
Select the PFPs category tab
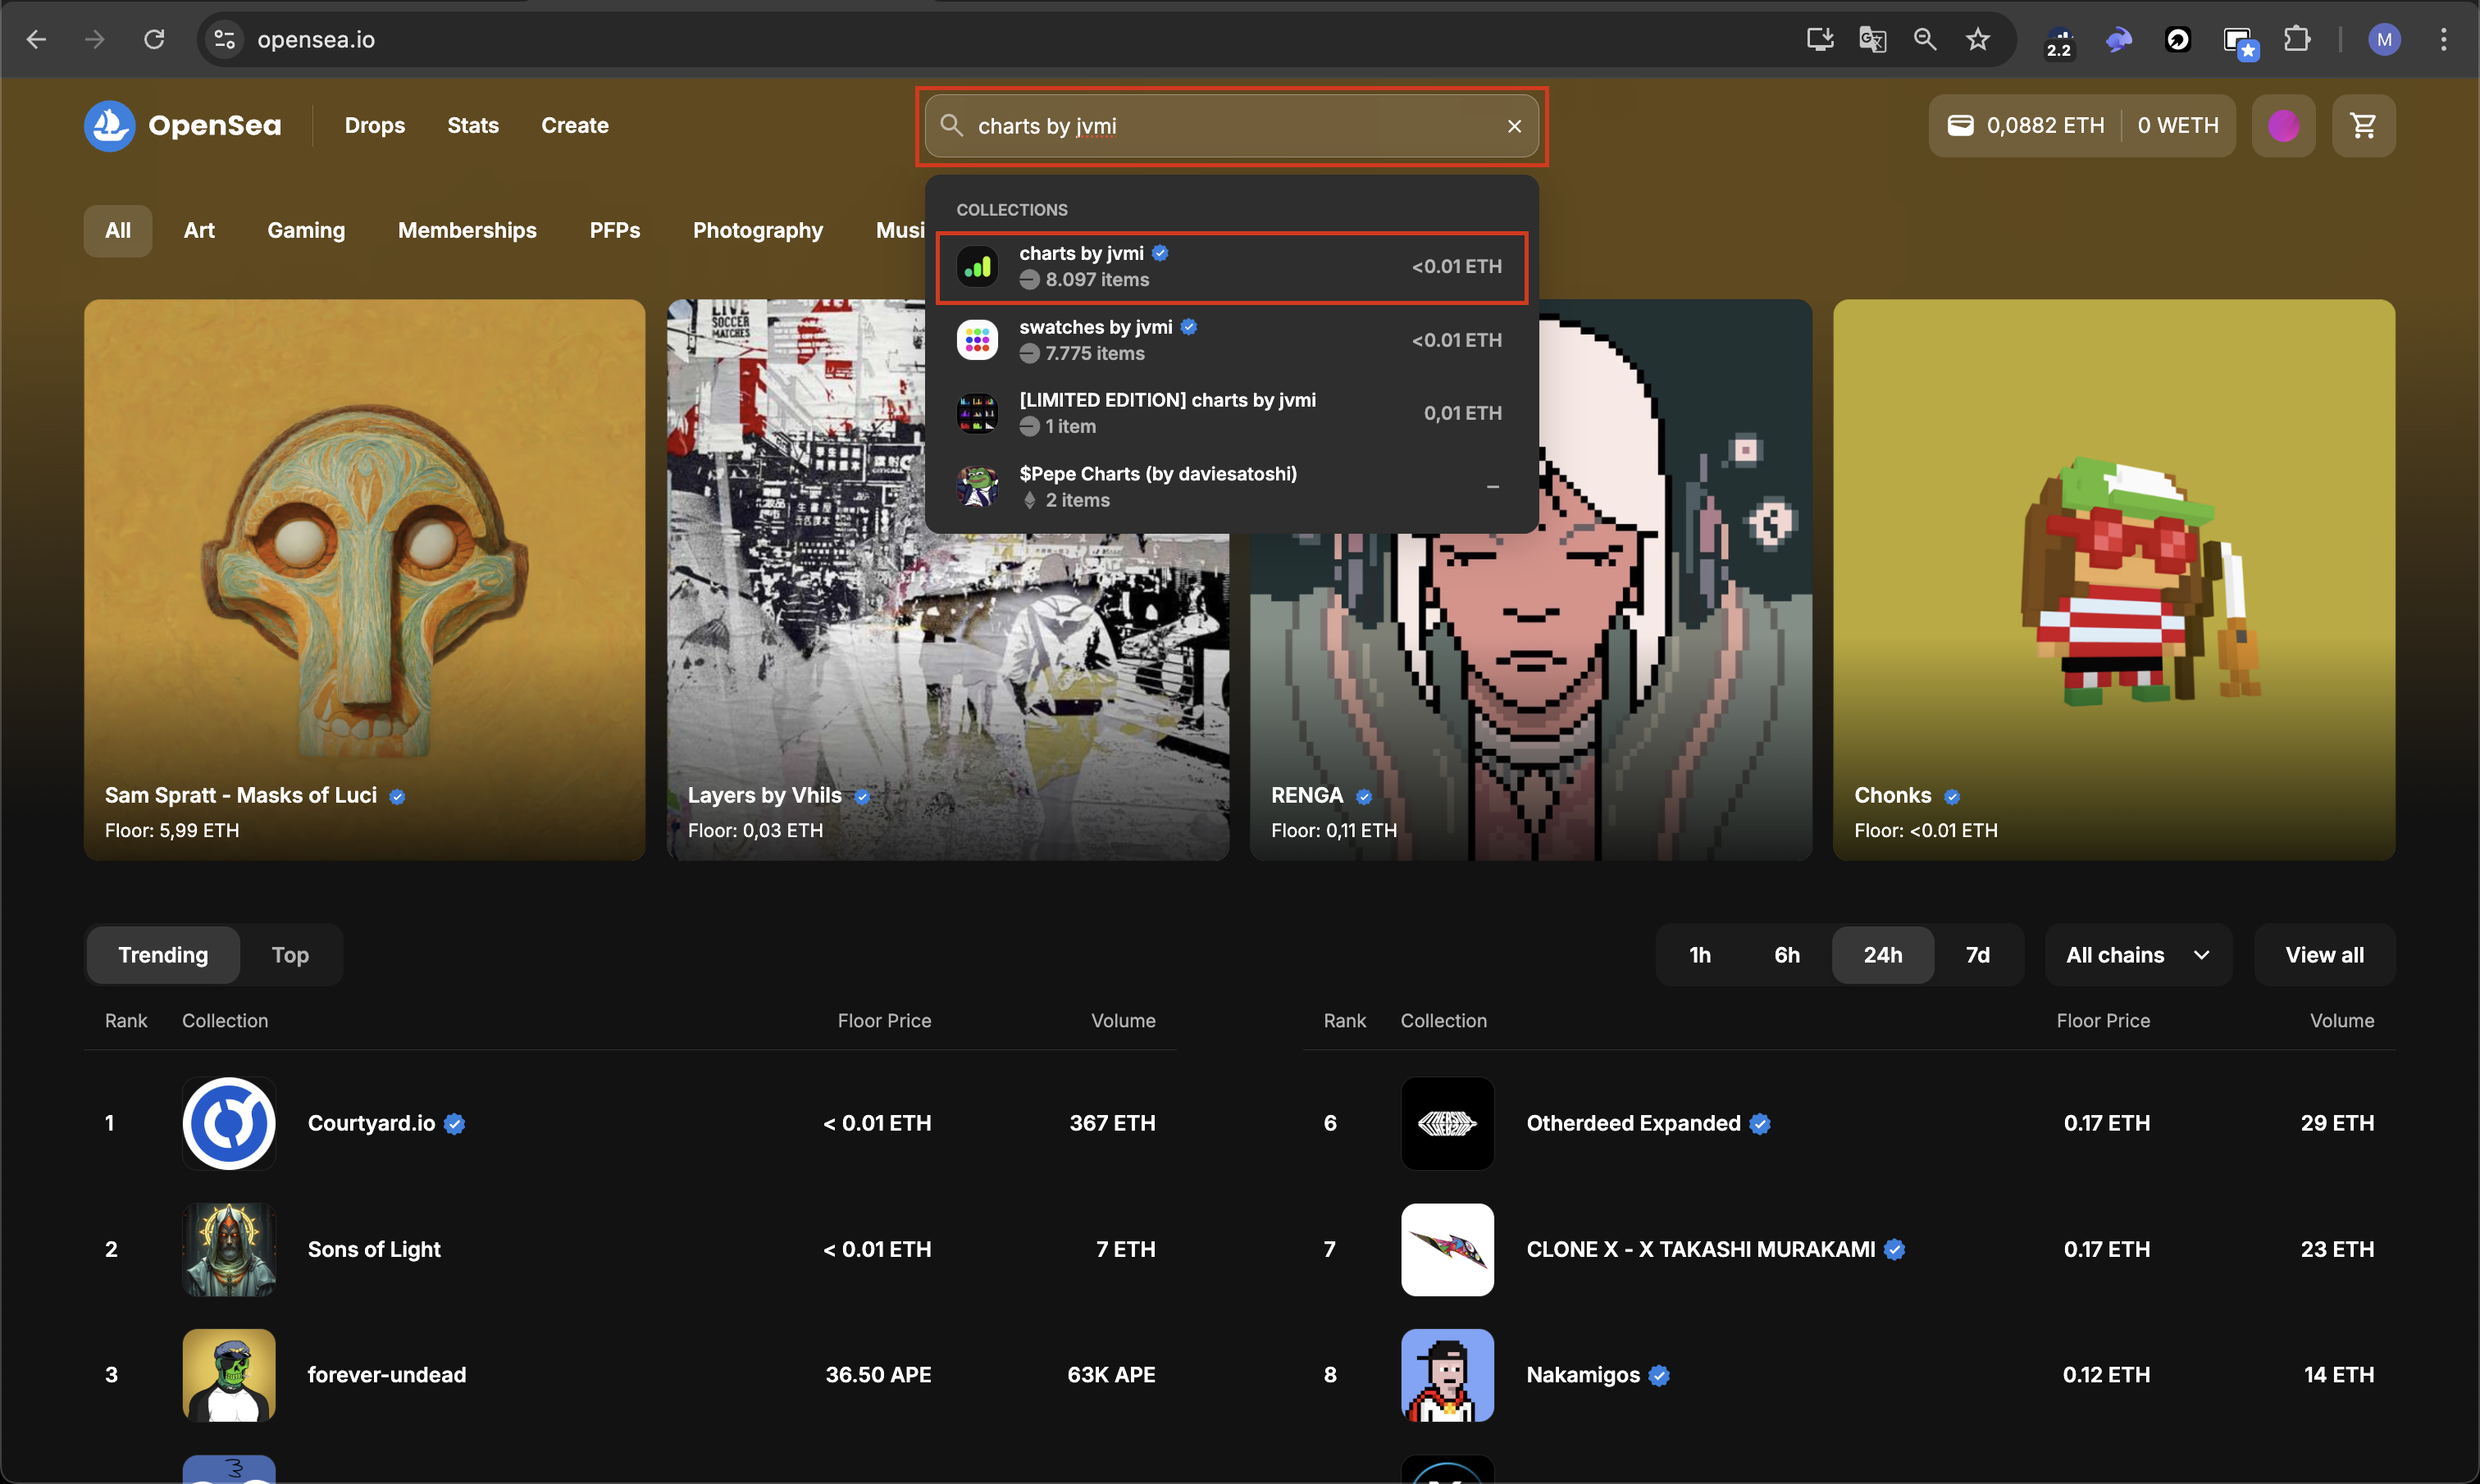(615, 231)
